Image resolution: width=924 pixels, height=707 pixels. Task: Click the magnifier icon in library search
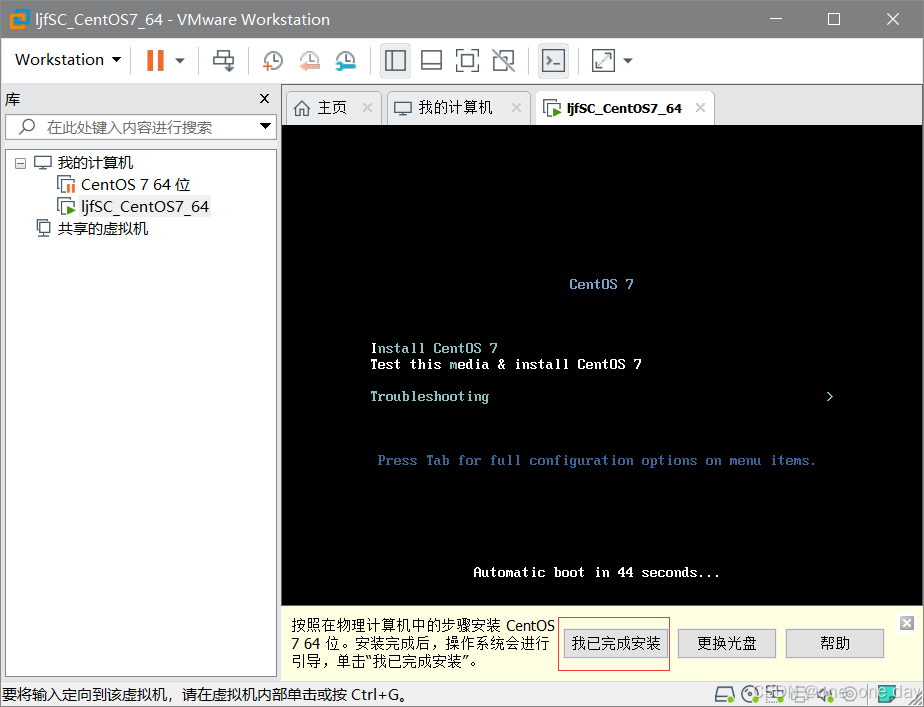click(27, 127)
